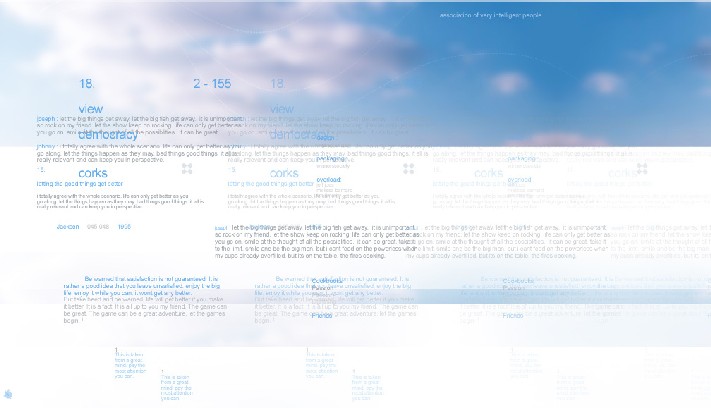711x408 pixels.
Task: Select the leftmost "view" heading
Action: [91, 108]
